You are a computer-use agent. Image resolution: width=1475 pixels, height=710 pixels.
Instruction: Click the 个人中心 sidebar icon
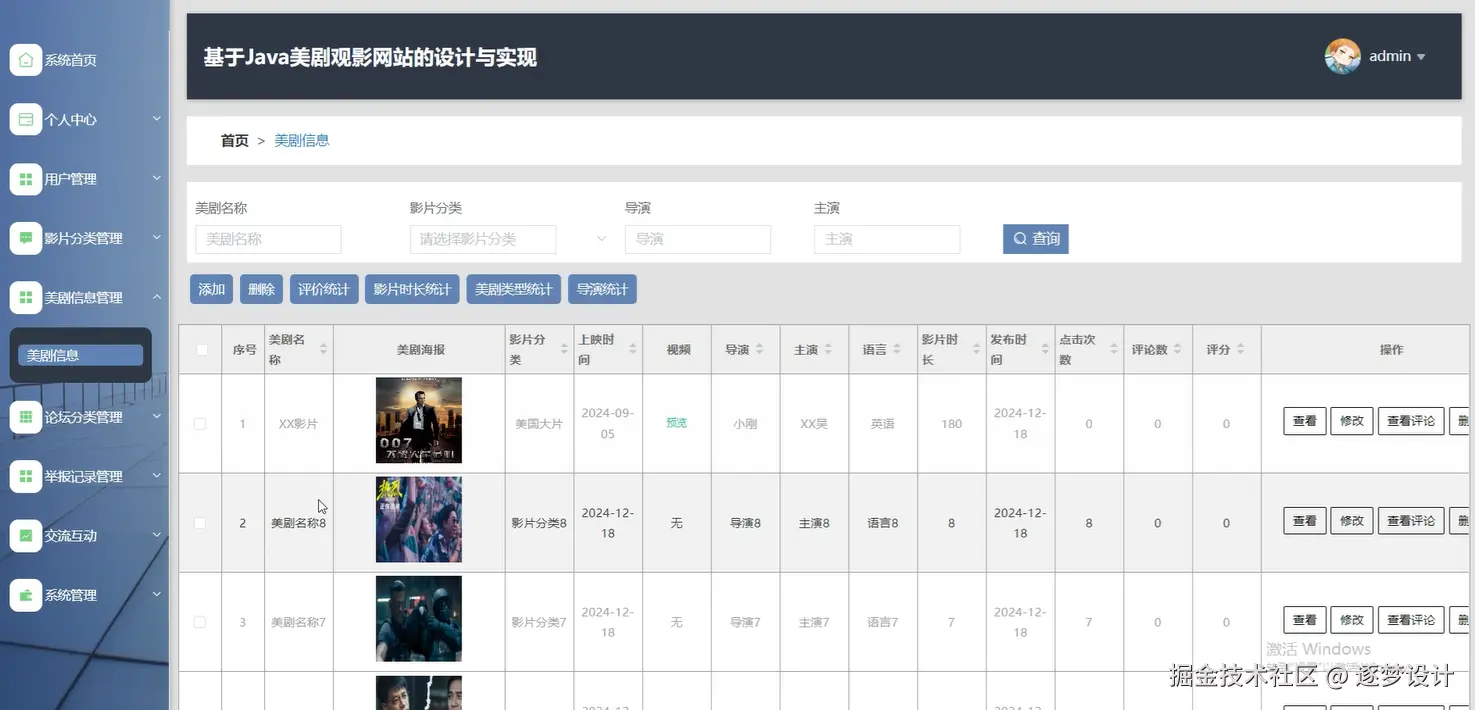[x=26, y=119]
